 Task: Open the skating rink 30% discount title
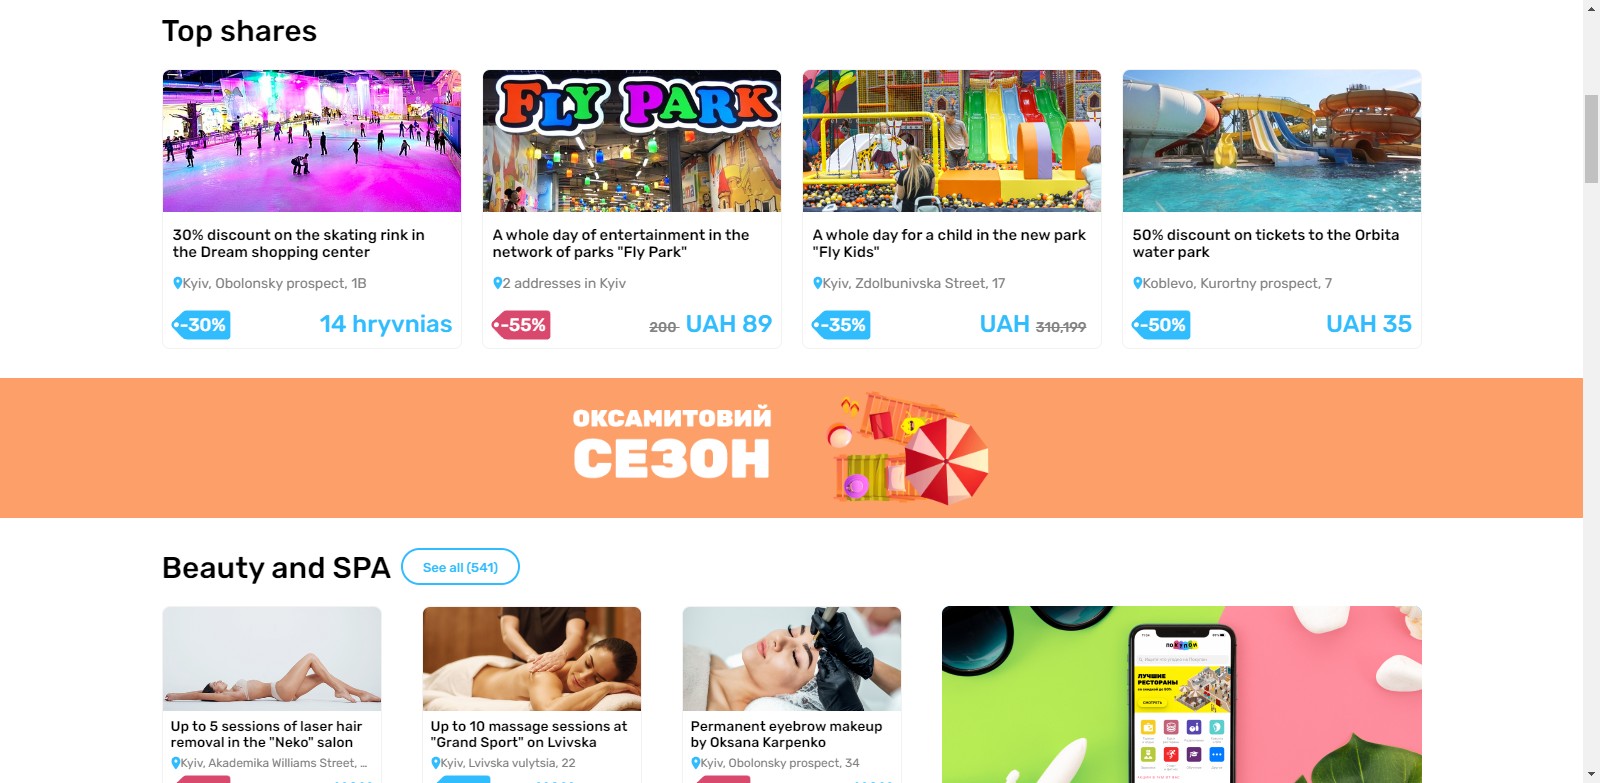pyautogui.click(x=298, y=243)
